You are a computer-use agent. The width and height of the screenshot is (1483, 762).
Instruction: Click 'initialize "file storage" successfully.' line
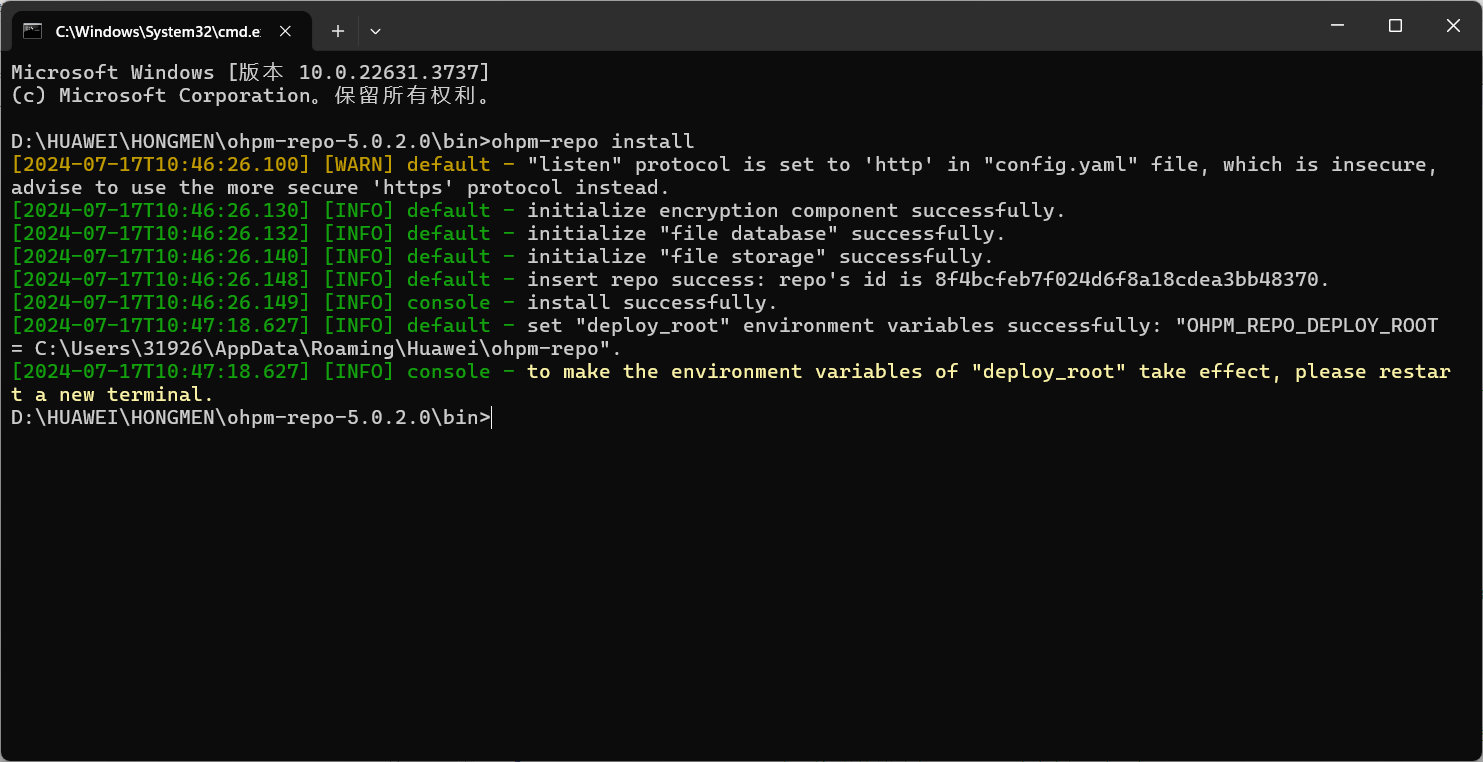[760, 256]
